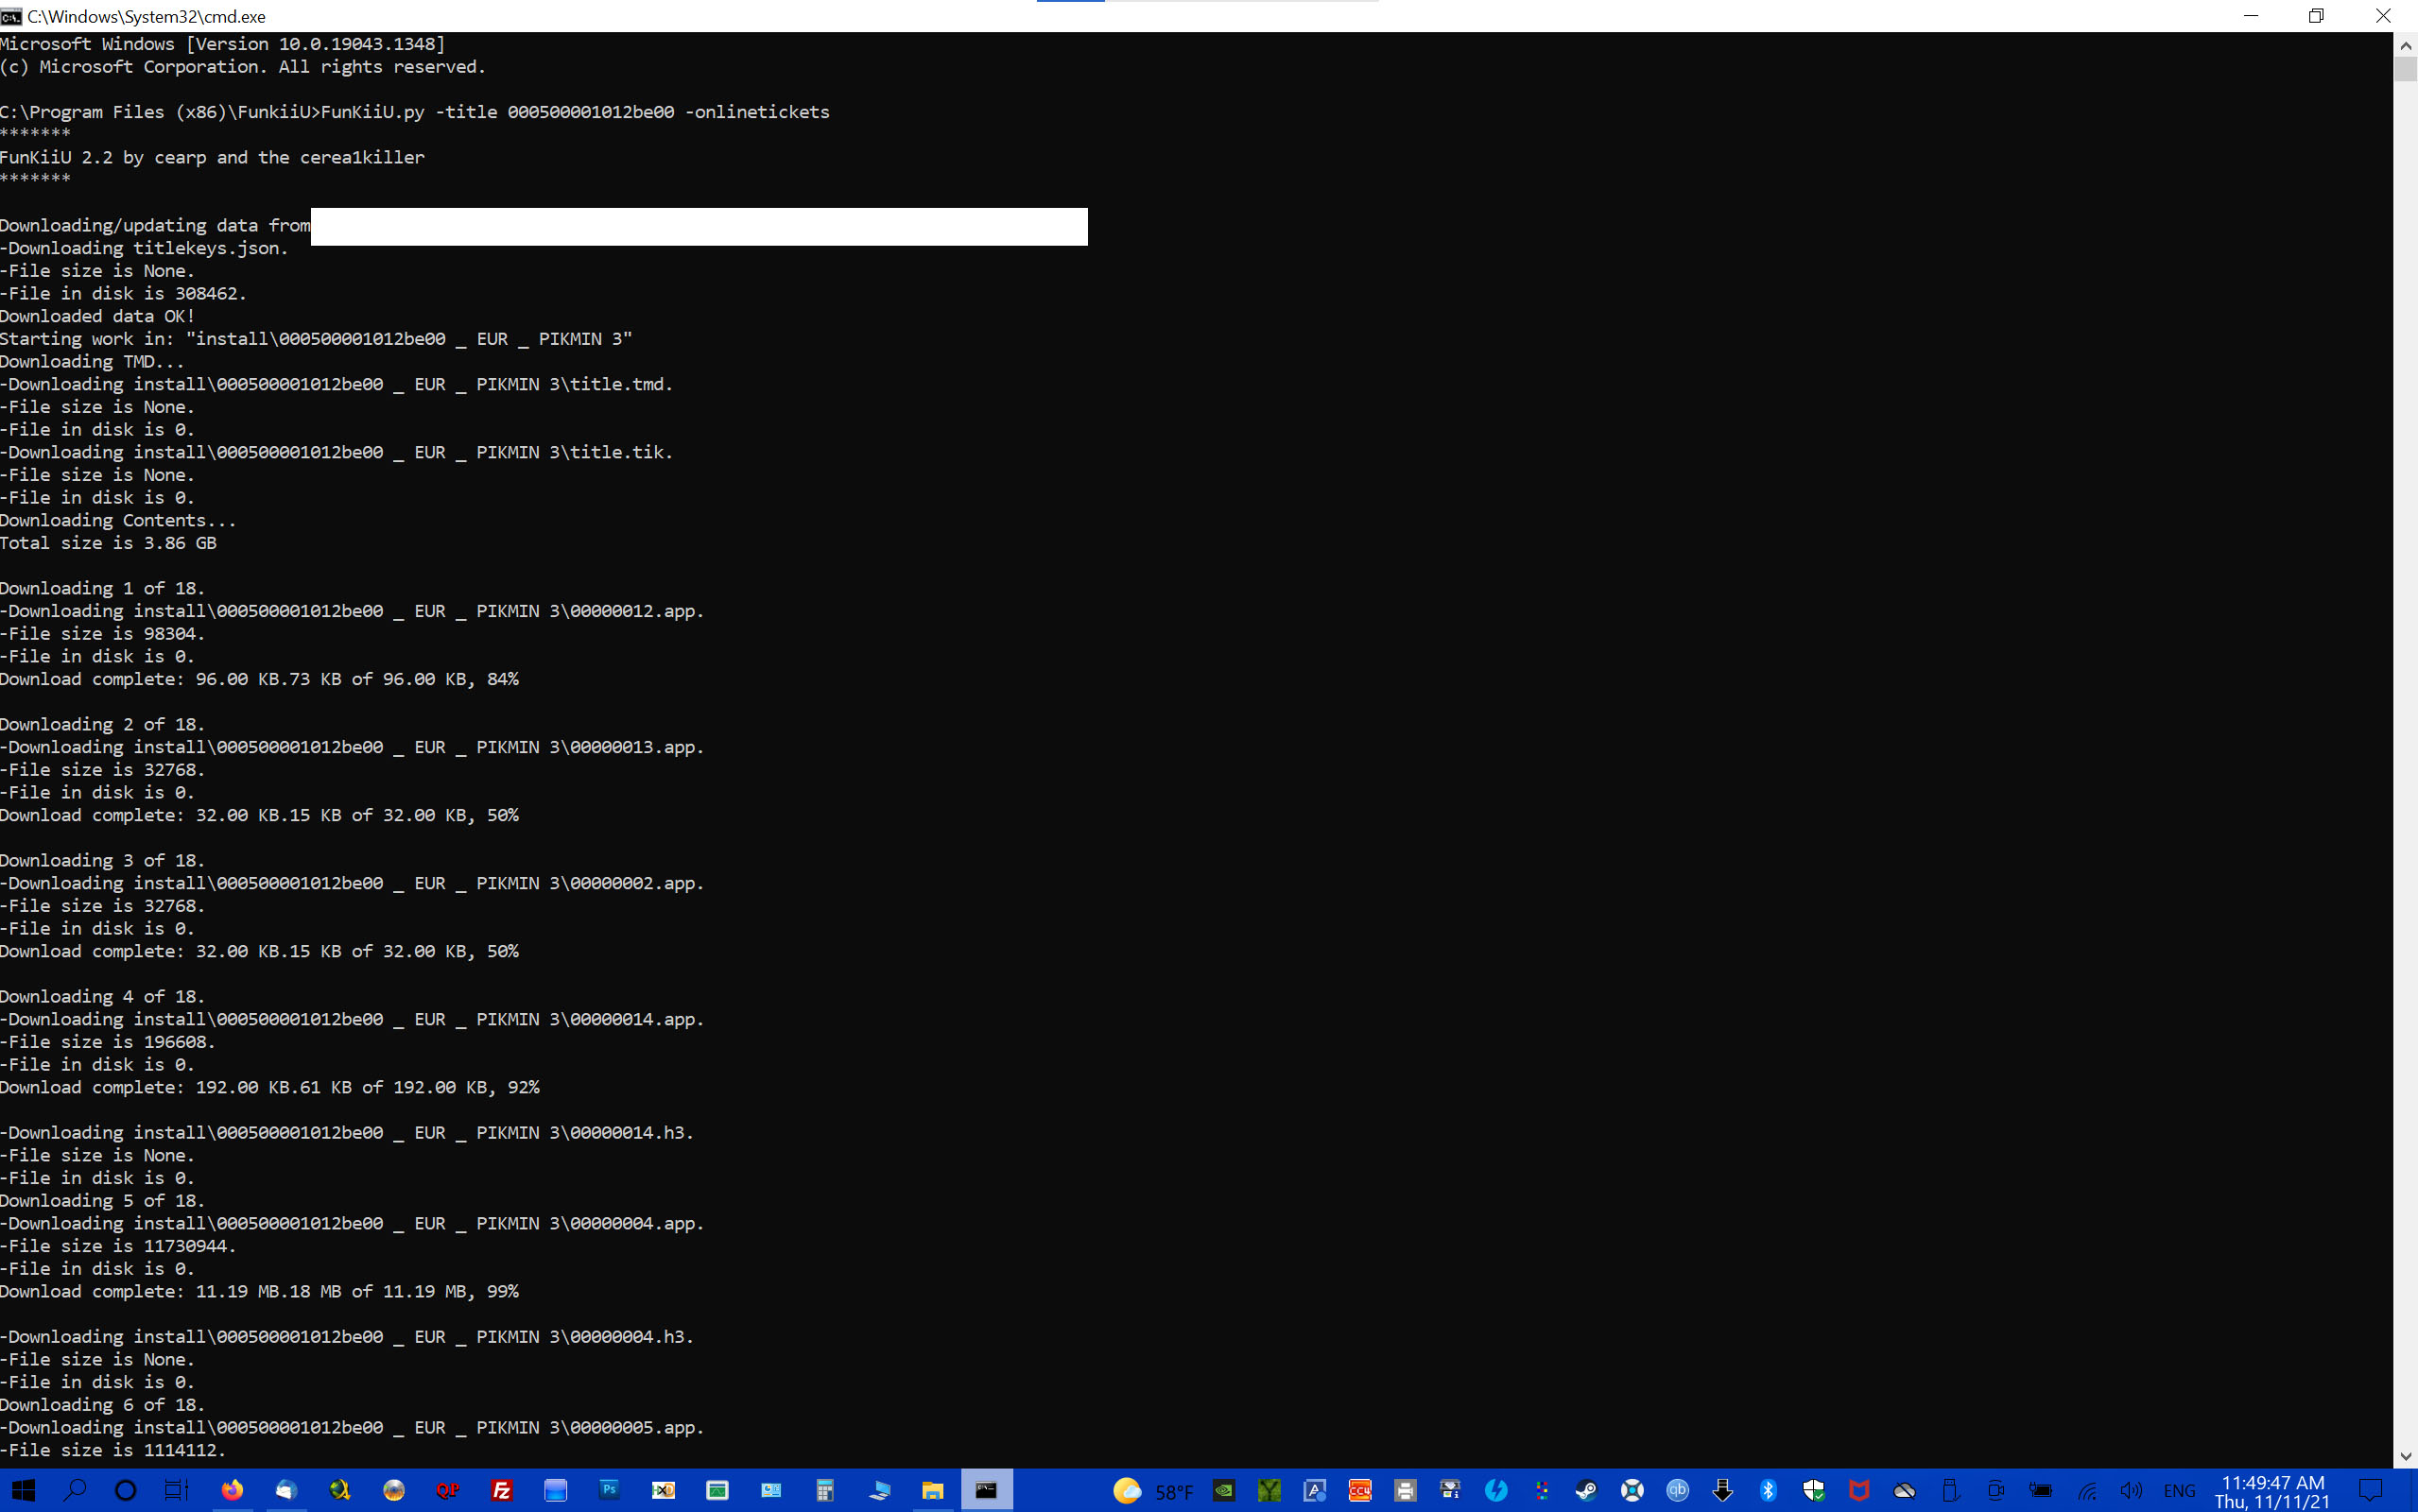Click 'Download complete: 11.19 MB' line
The height and width of the screenshot is (1512, 2418).
259,1291
